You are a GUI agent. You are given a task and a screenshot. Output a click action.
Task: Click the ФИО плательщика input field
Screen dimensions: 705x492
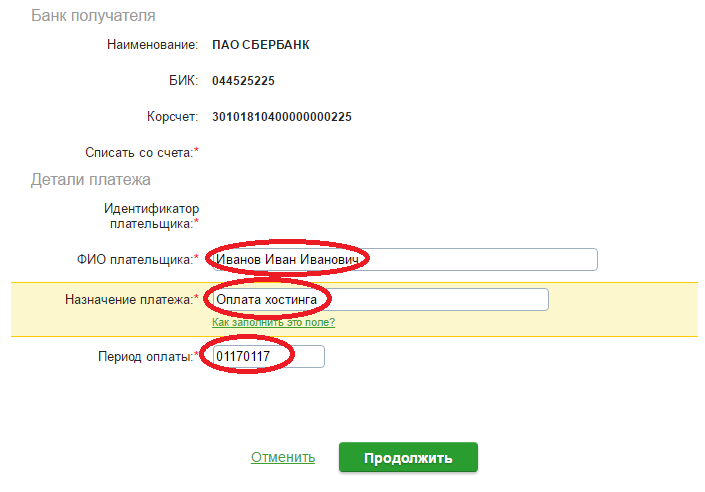400,260
